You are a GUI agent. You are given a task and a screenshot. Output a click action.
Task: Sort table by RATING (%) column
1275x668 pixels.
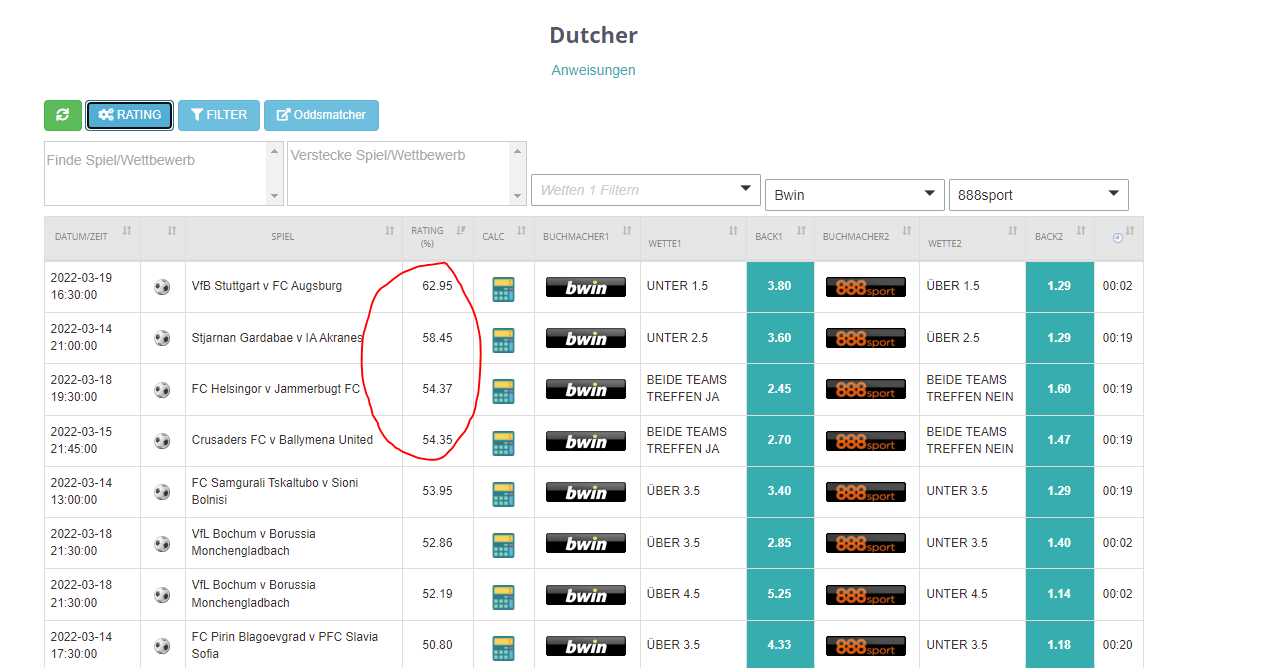pyautogui.click(x=438, y=237)
